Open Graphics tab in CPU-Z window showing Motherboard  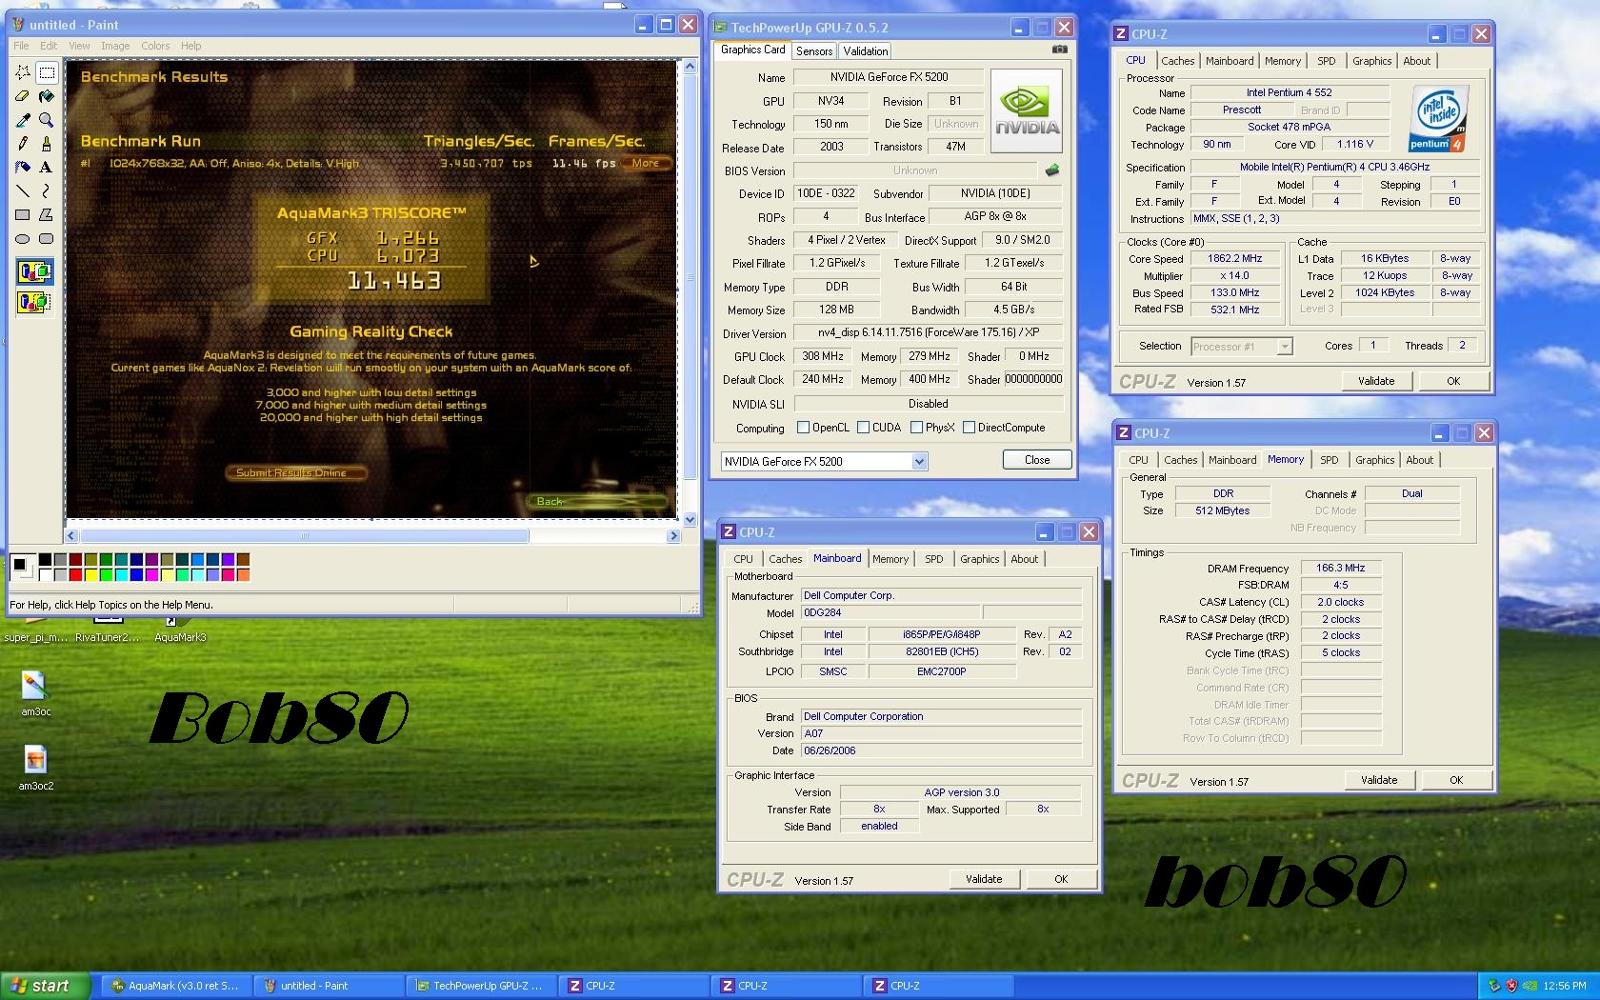979,559
